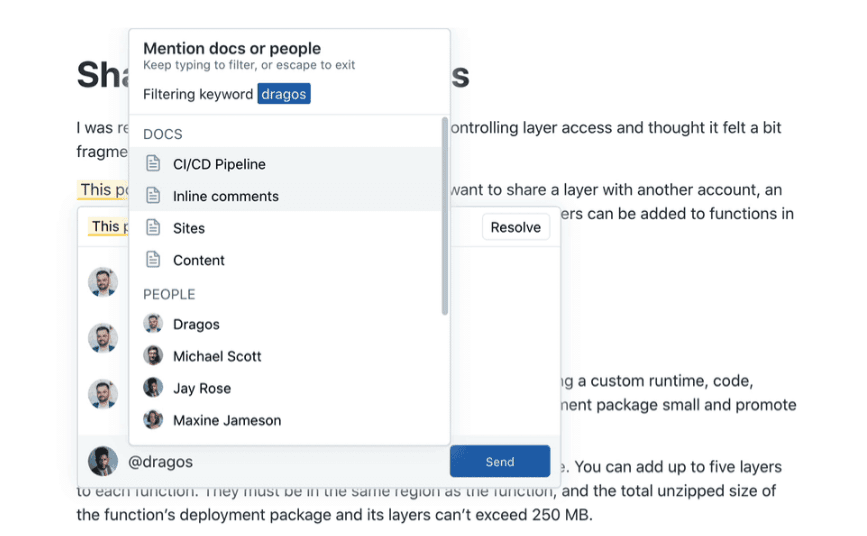Click Dragos's avatar in the People list
This screenshot has height=536, width=867.
click(x=153, y=324)
